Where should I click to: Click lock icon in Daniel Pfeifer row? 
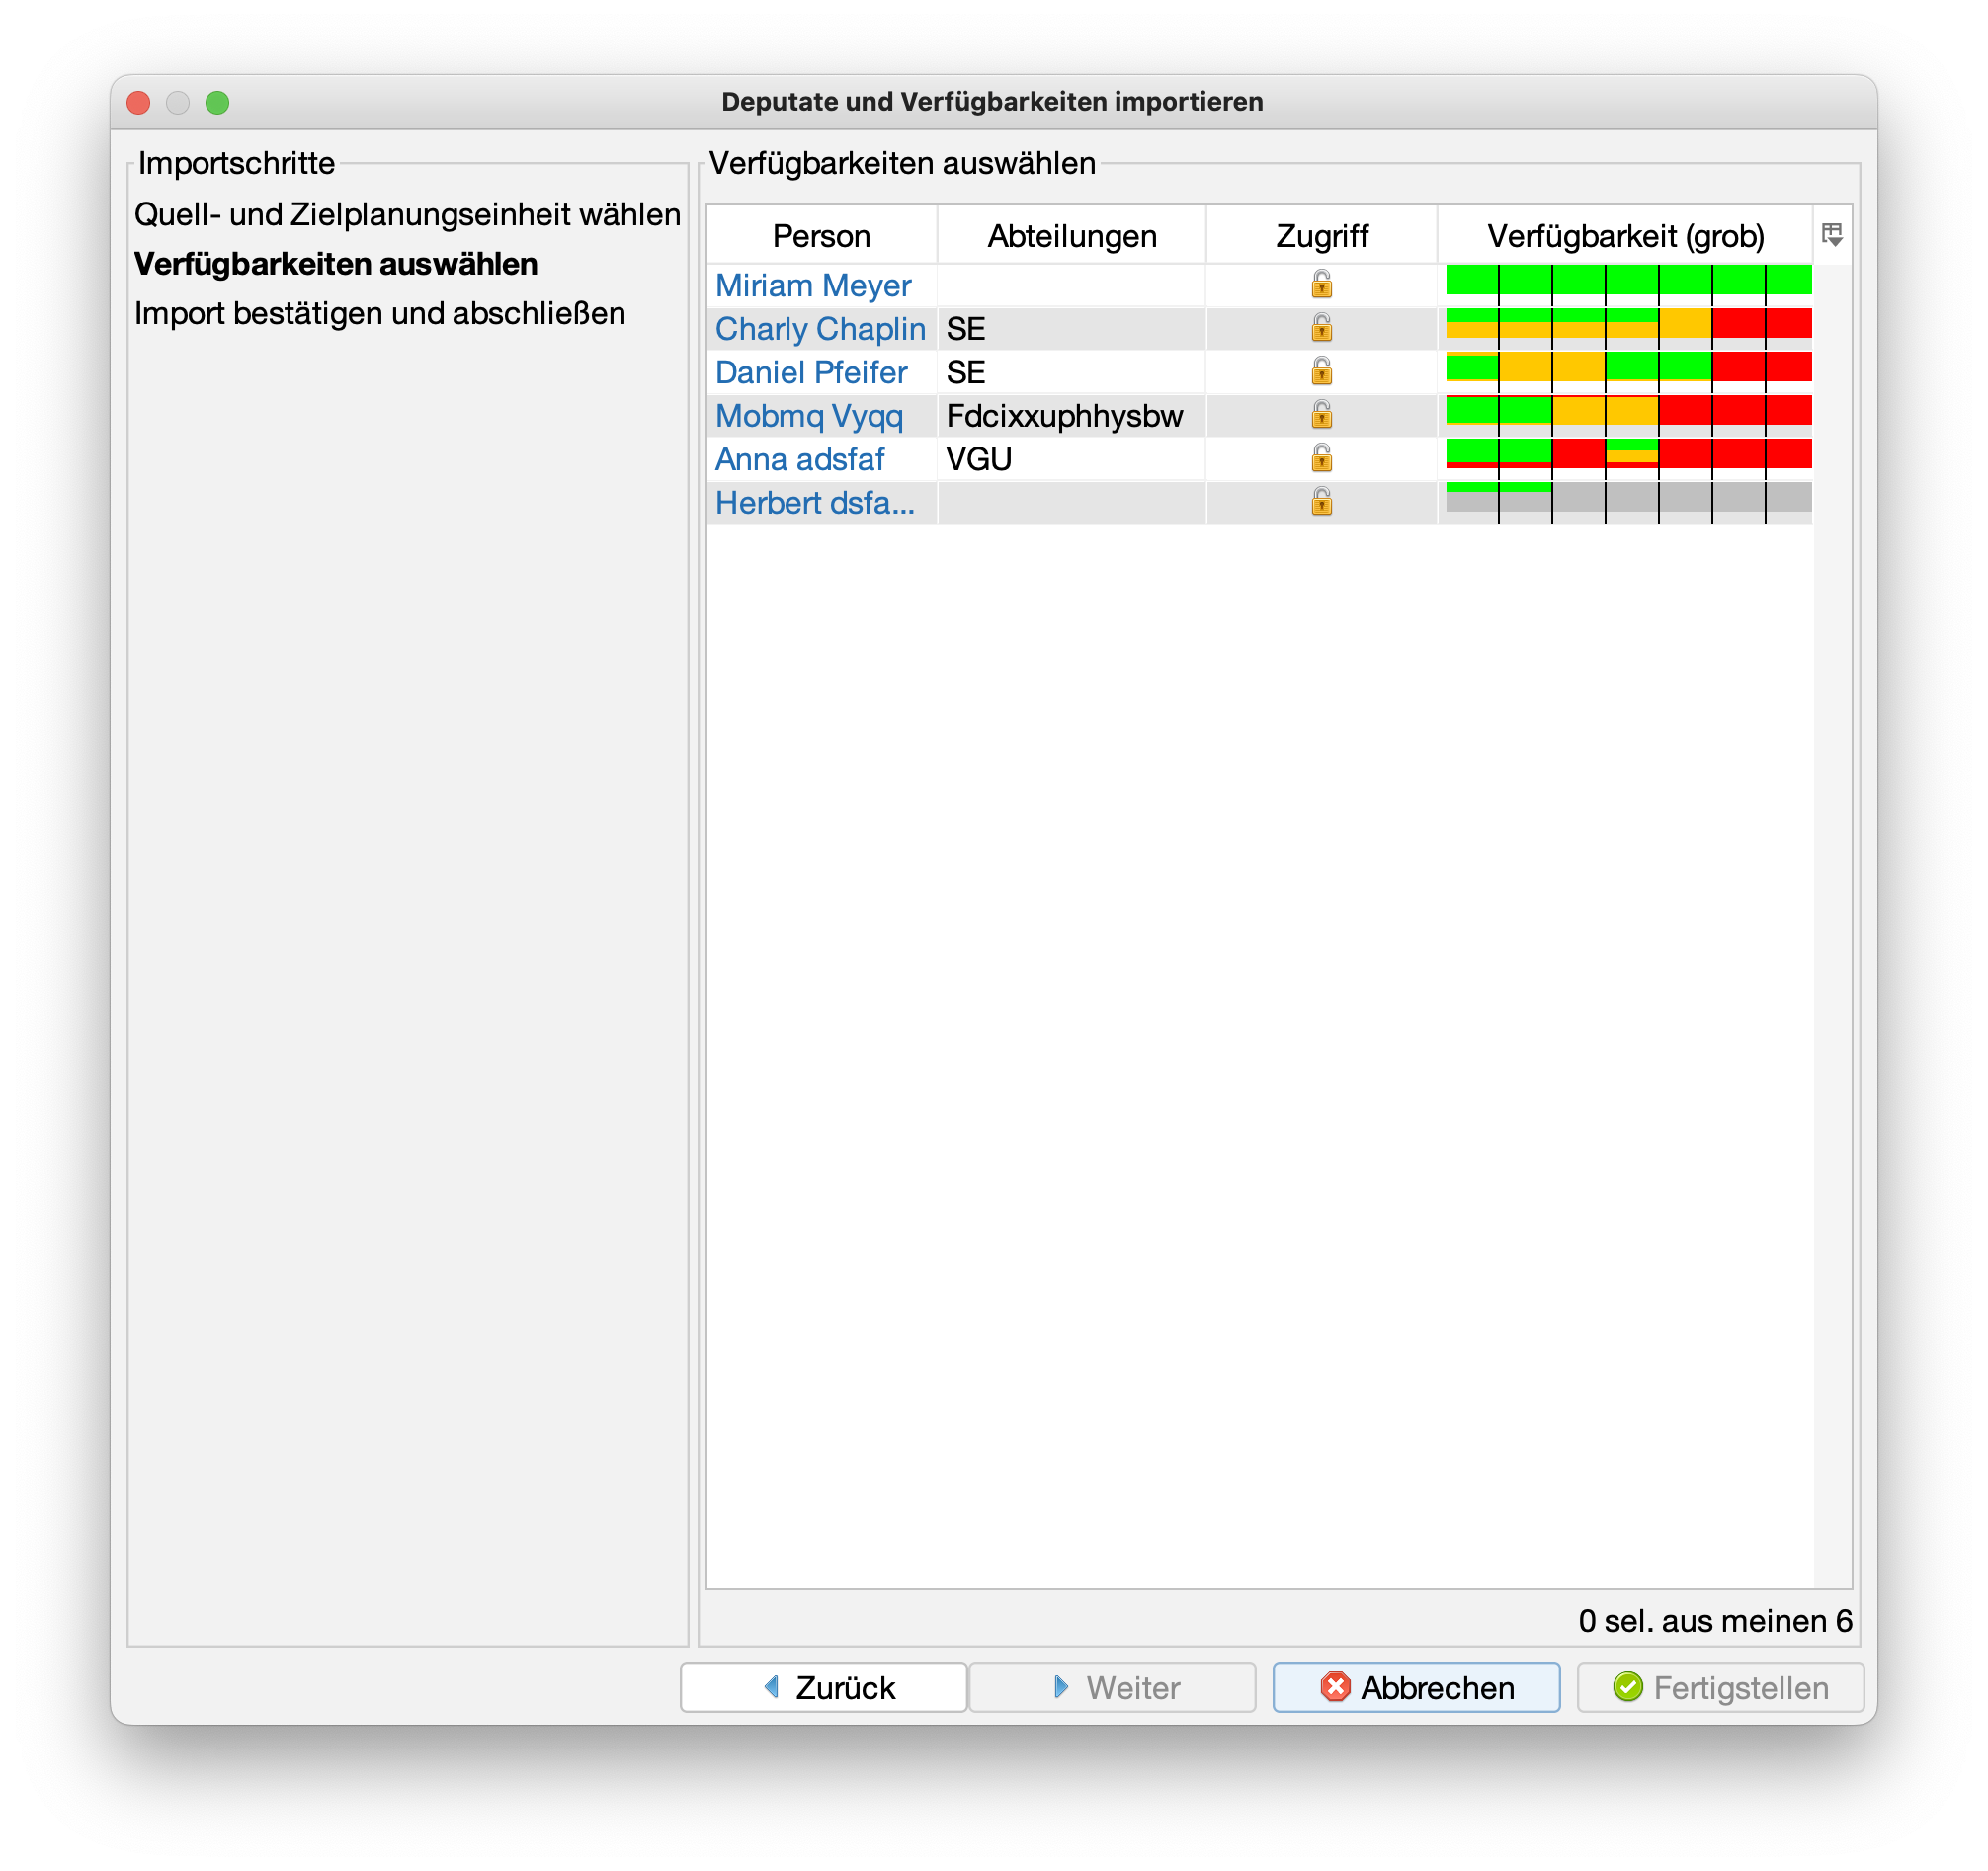point(1321,372)
